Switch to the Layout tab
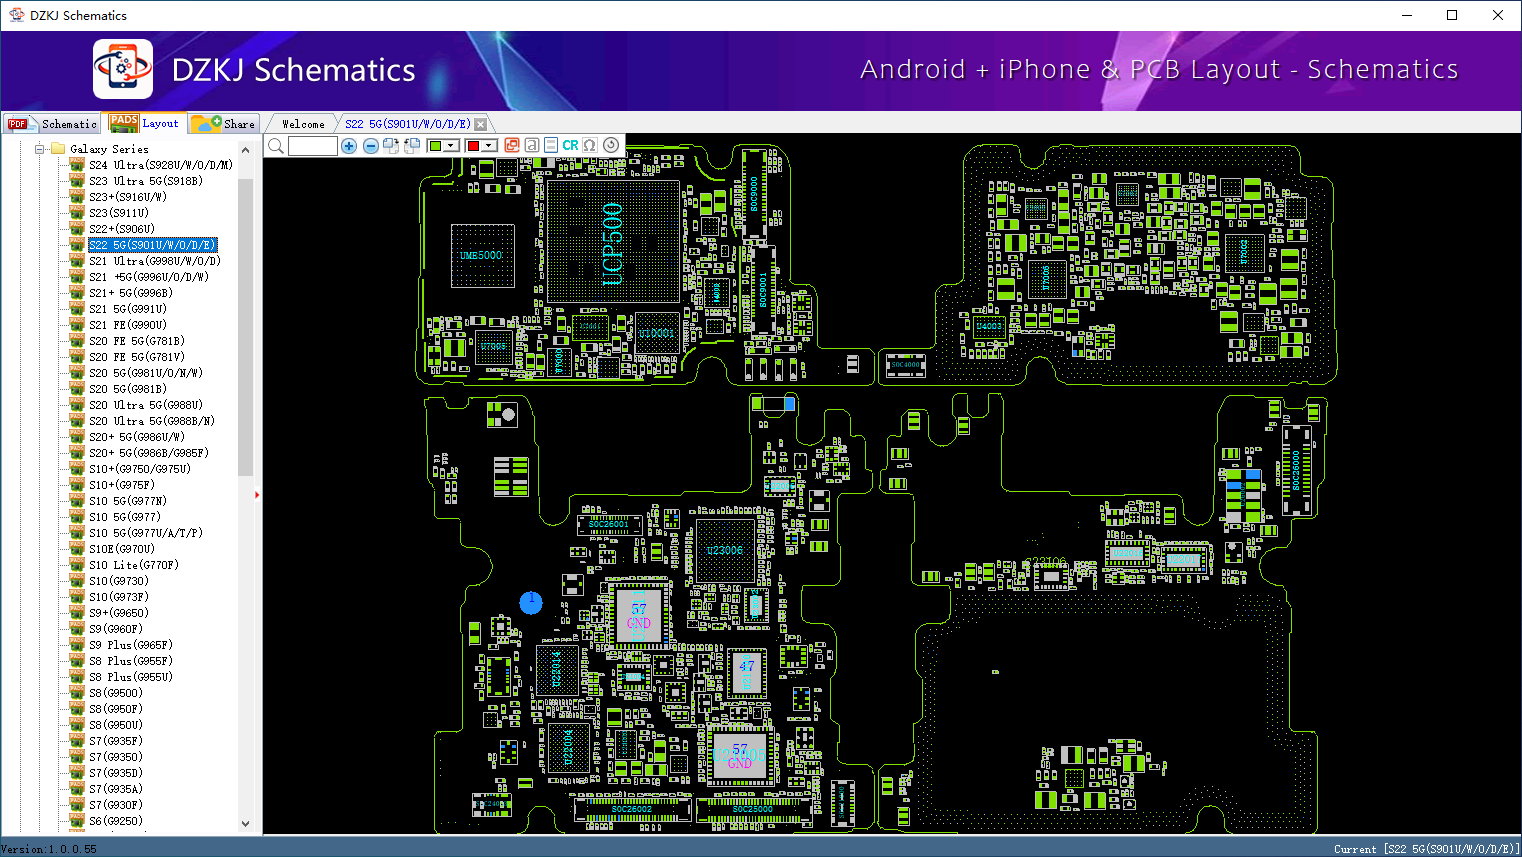This screenshot has height=857, width=1522. coord(146,123)
